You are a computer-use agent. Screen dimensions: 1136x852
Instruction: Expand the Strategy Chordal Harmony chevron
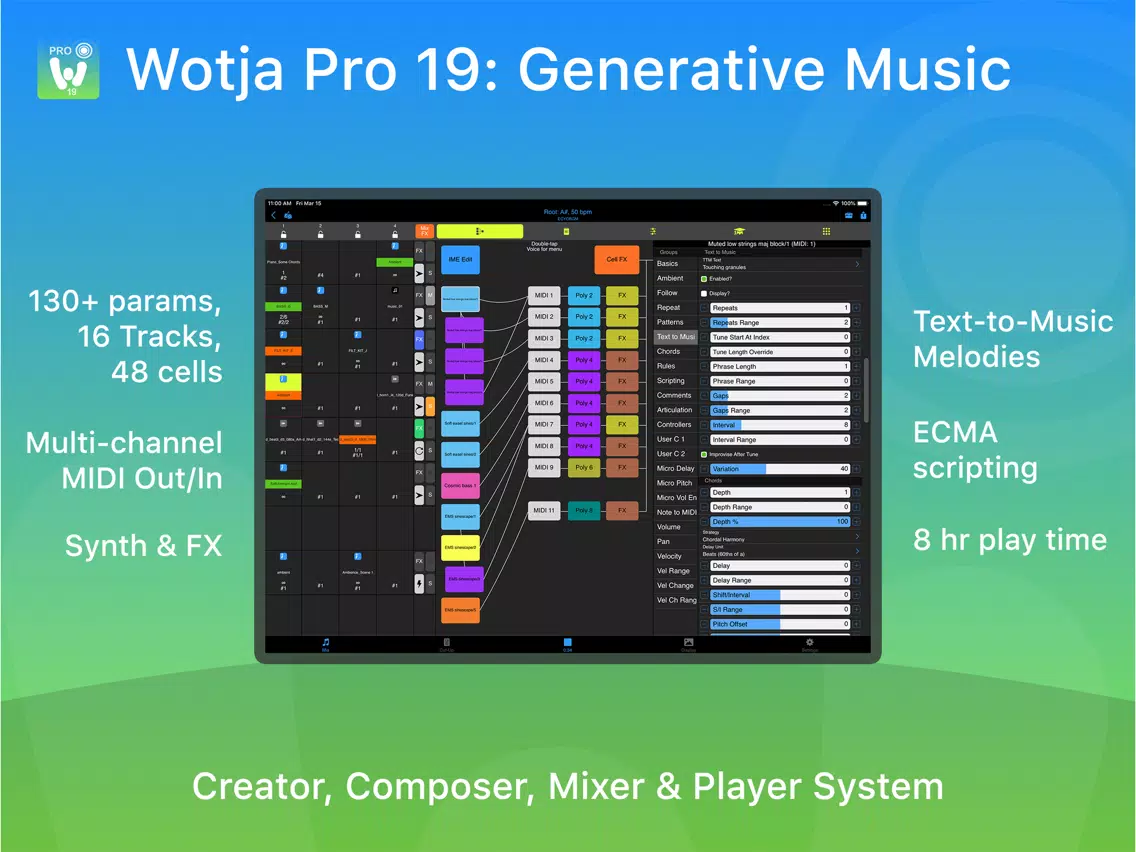(857, 536)
